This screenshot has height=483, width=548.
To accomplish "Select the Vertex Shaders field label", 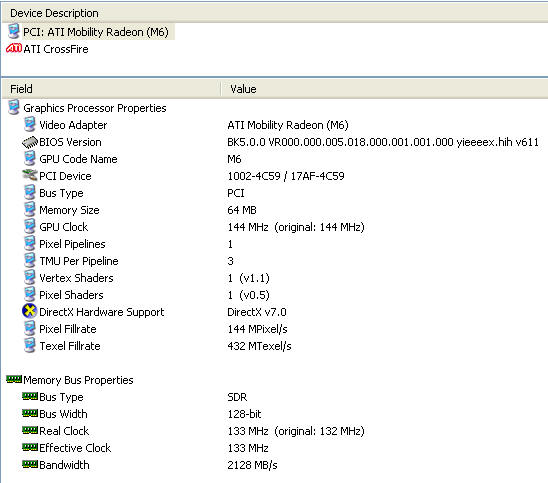I will tap(76, 278).
